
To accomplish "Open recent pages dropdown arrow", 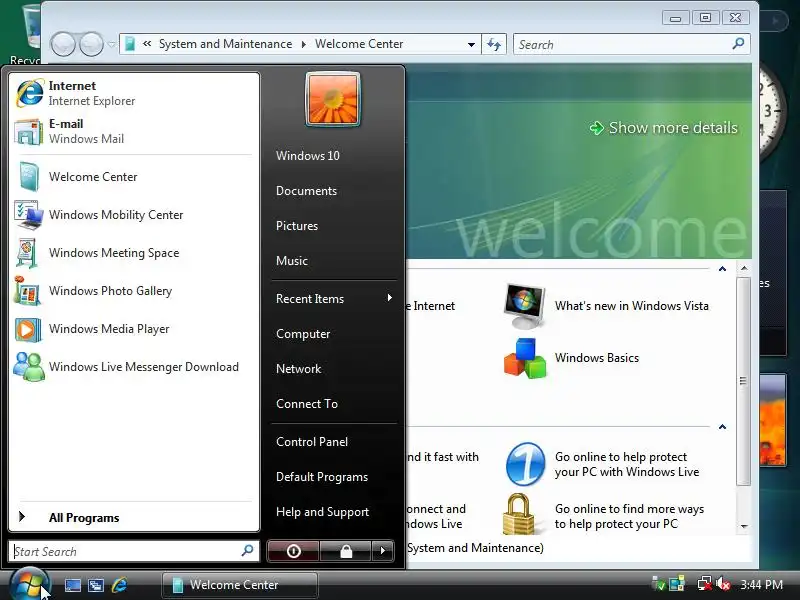I will pos(111,44).
